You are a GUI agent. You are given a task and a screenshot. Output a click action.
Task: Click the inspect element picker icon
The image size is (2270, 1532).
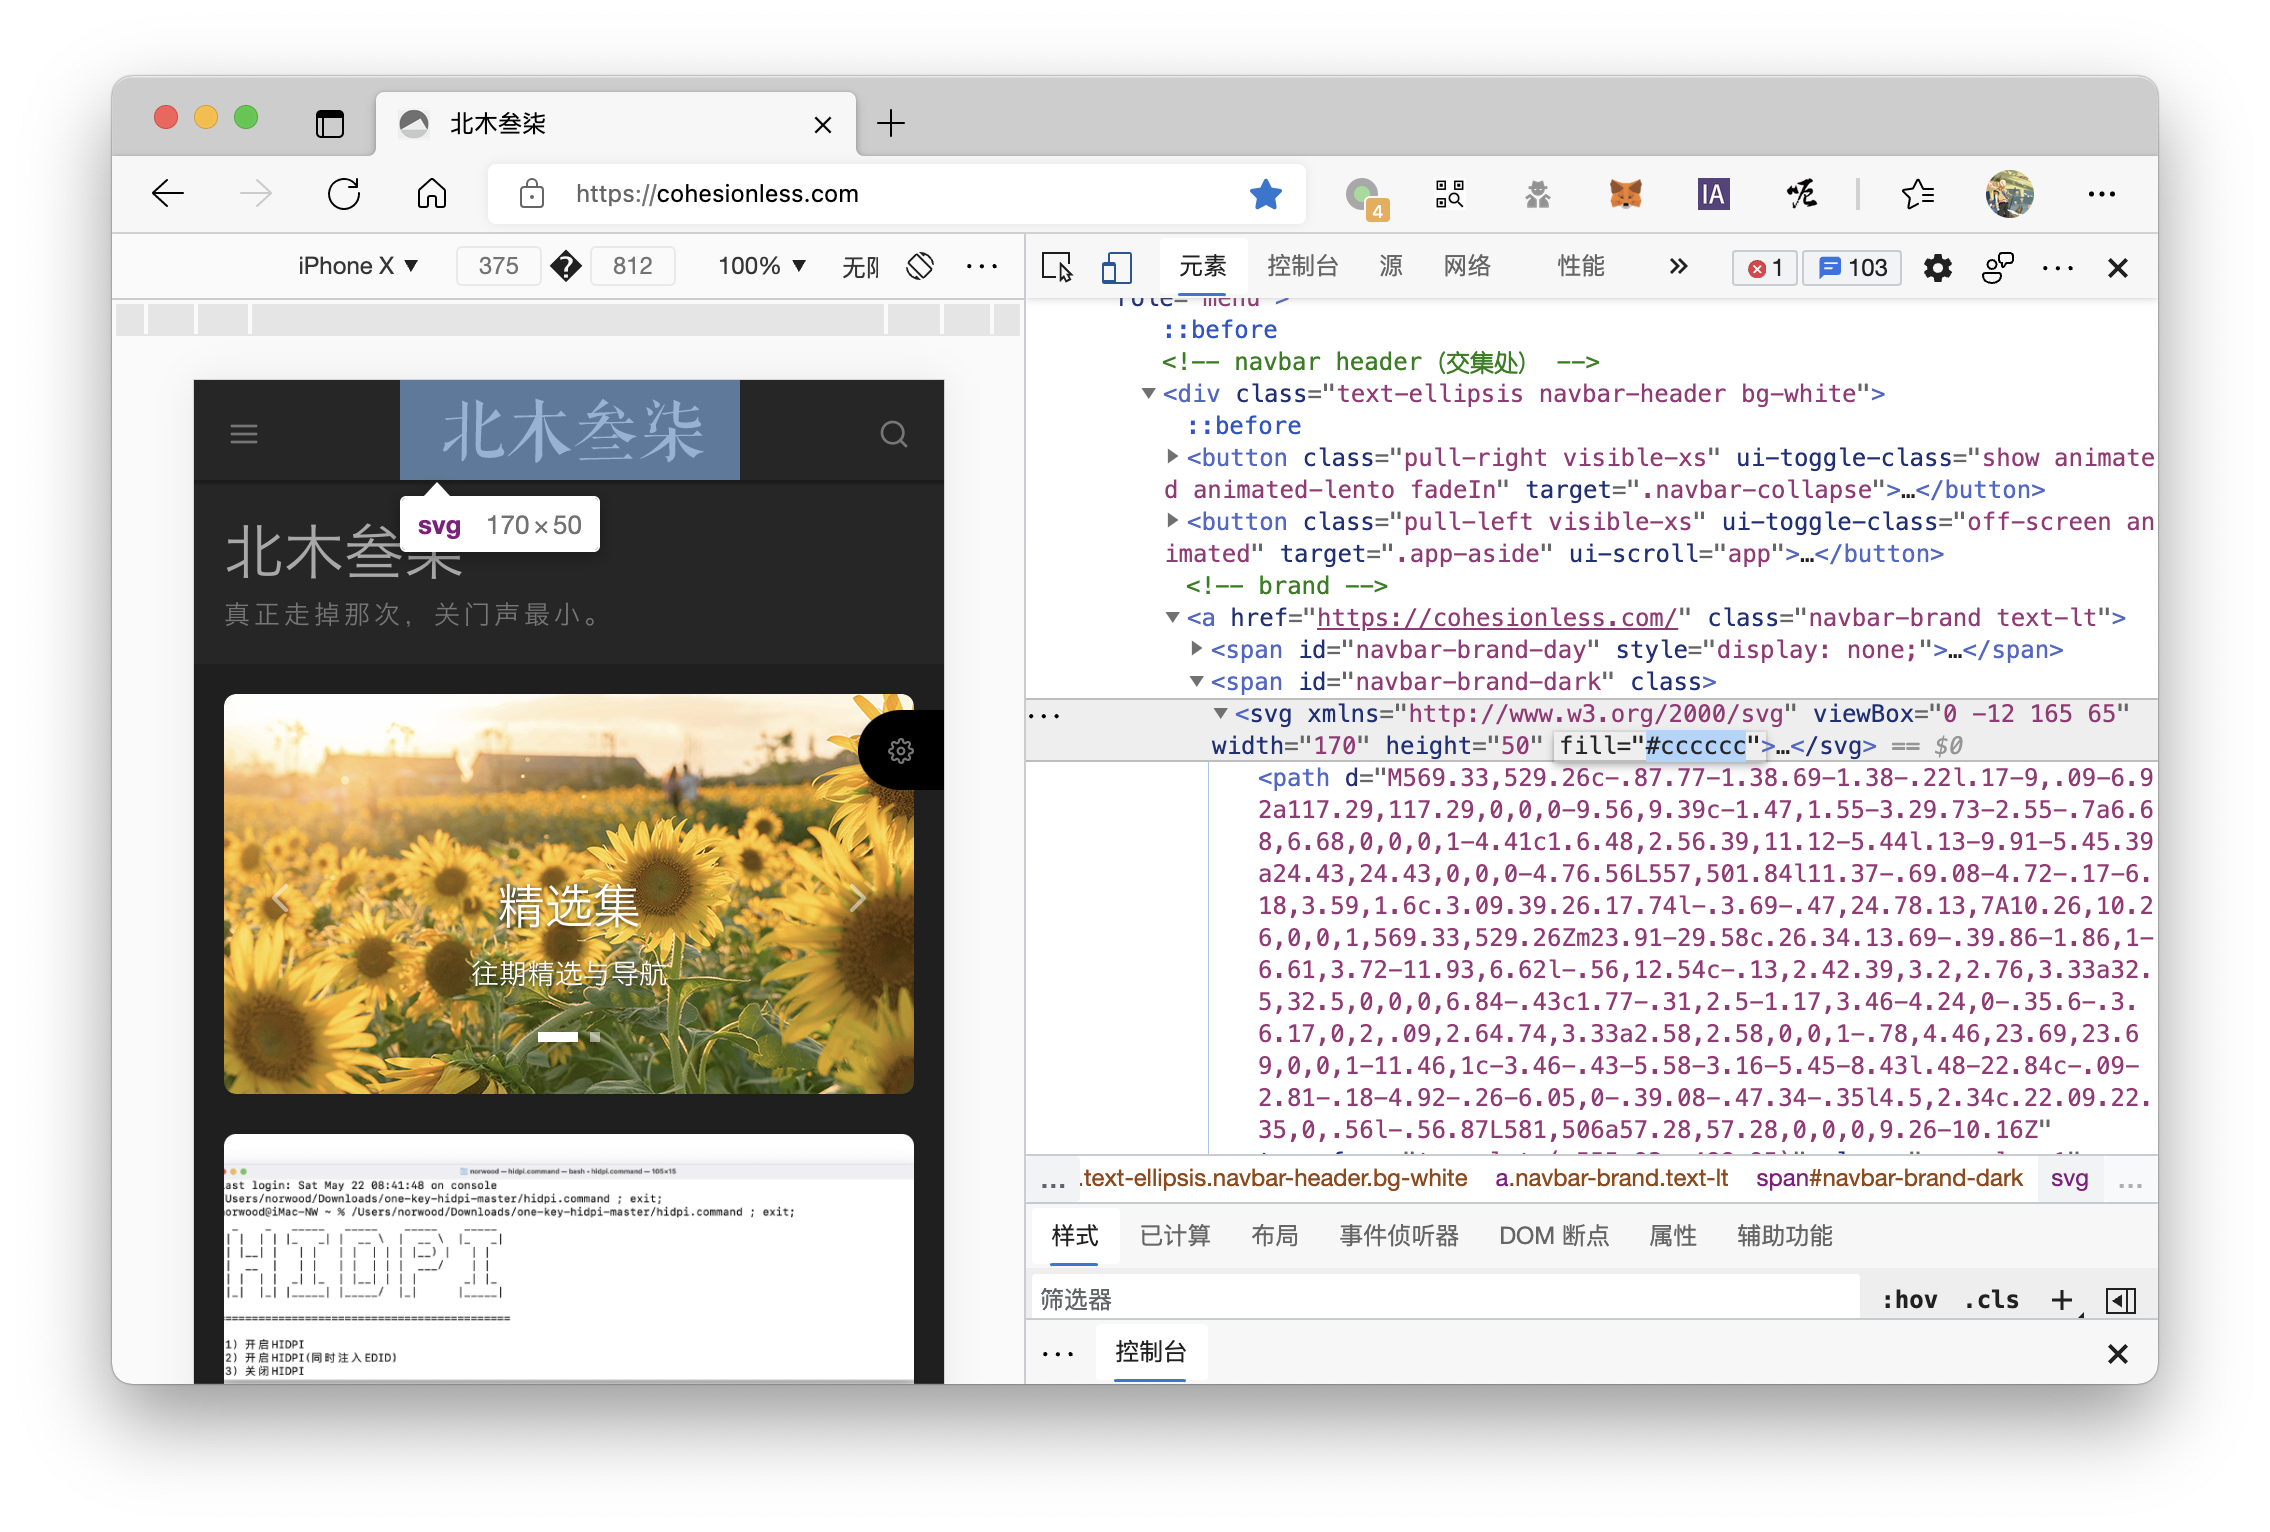(x=1056, y=267)
